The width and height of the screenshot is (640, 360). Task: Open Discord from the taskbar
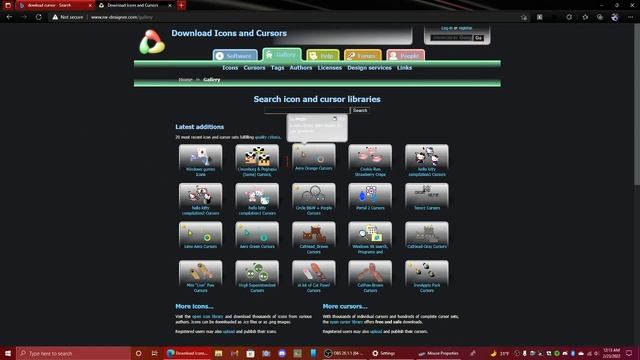coord(282,353)
